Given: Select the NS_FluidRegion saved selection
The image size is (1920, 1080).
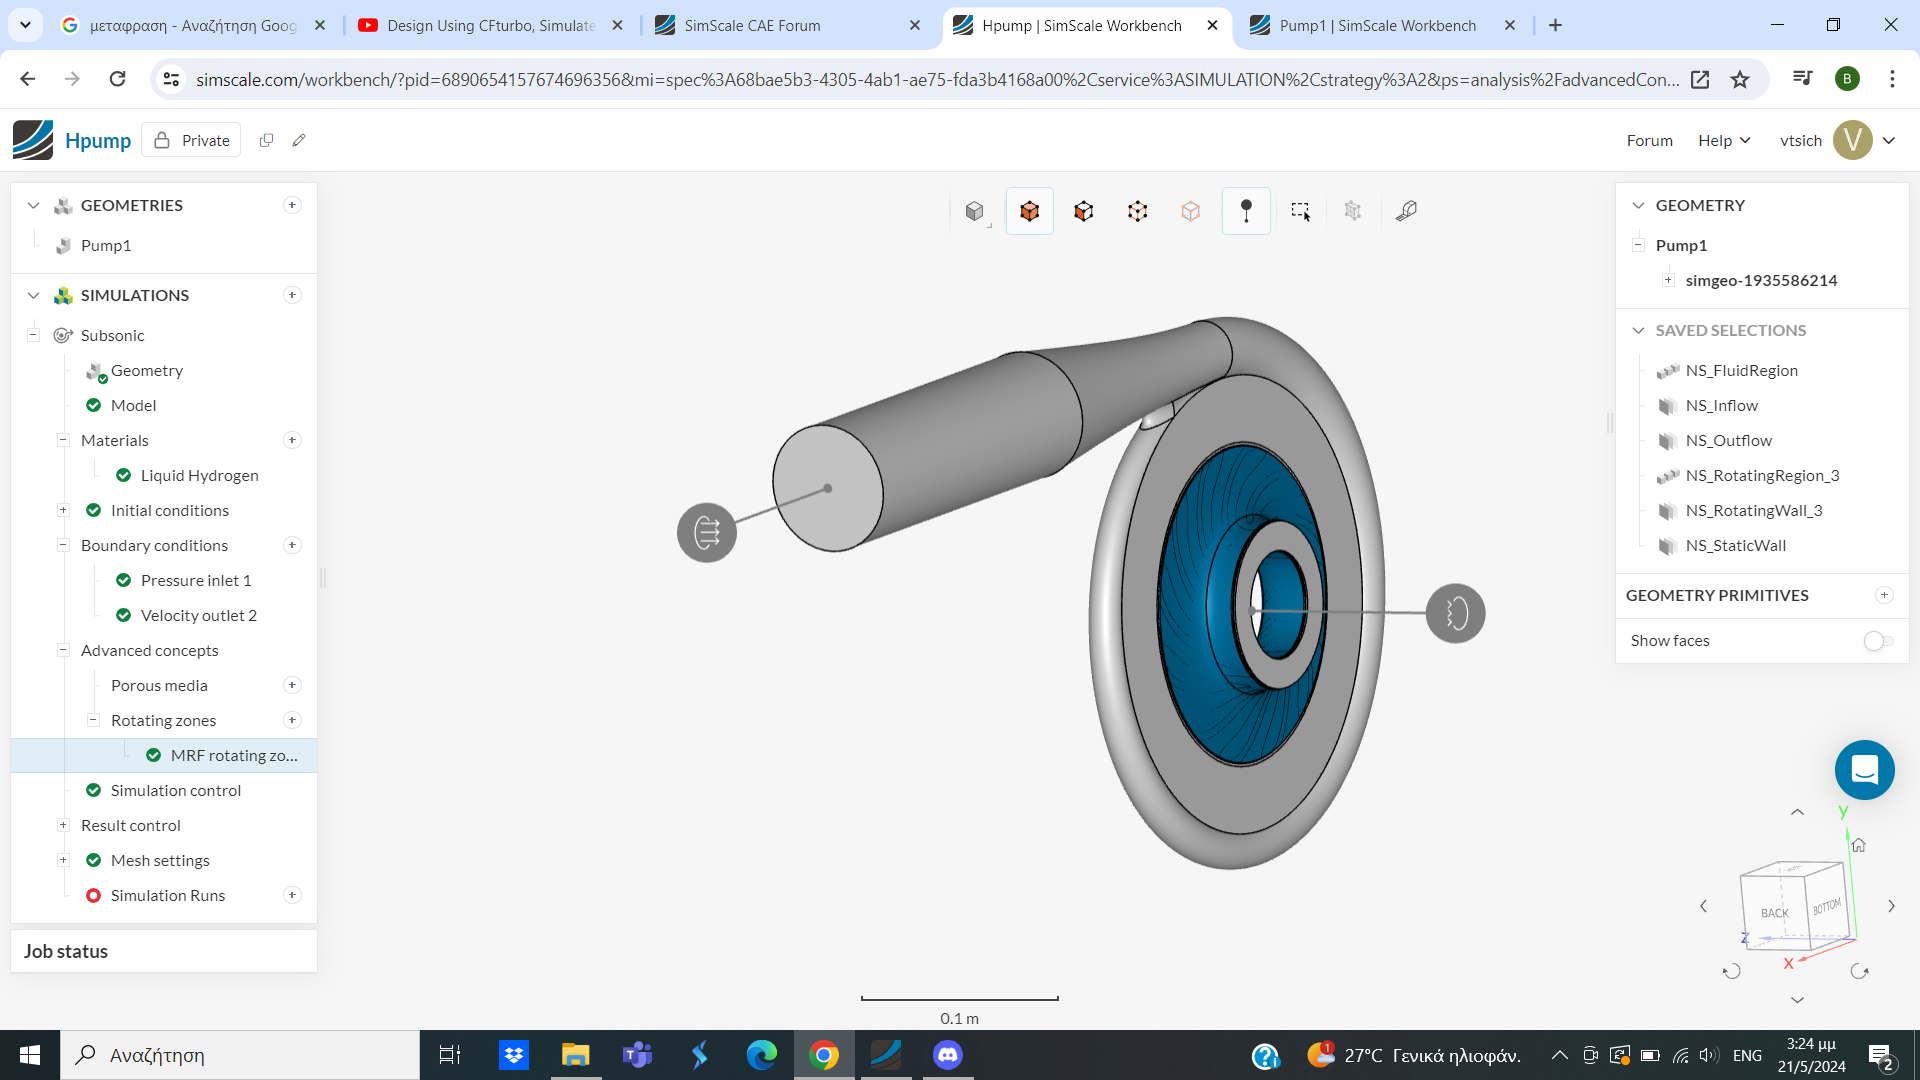Looking at the screenshot, I should pos(1741,370).
